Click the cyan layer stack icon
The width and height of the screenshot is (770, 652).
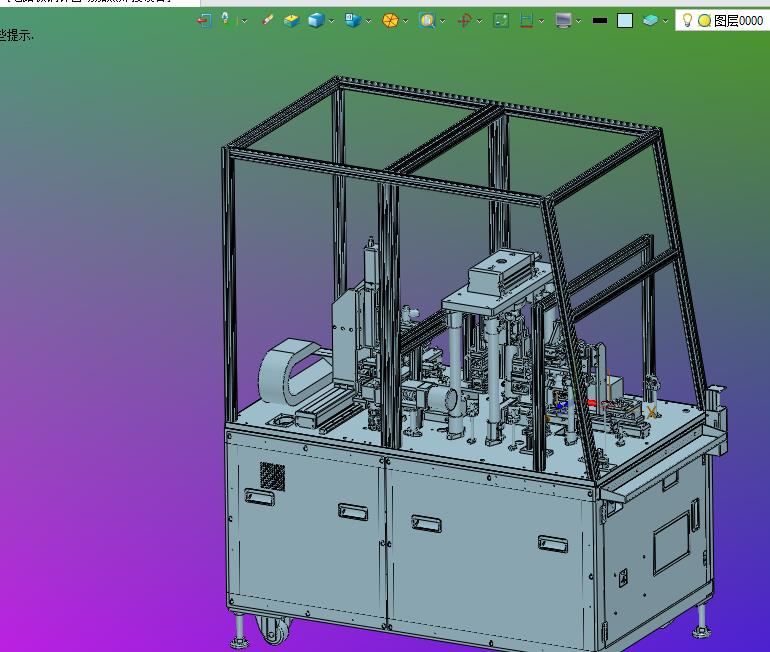pyautogui.click(x=650, y=21)
